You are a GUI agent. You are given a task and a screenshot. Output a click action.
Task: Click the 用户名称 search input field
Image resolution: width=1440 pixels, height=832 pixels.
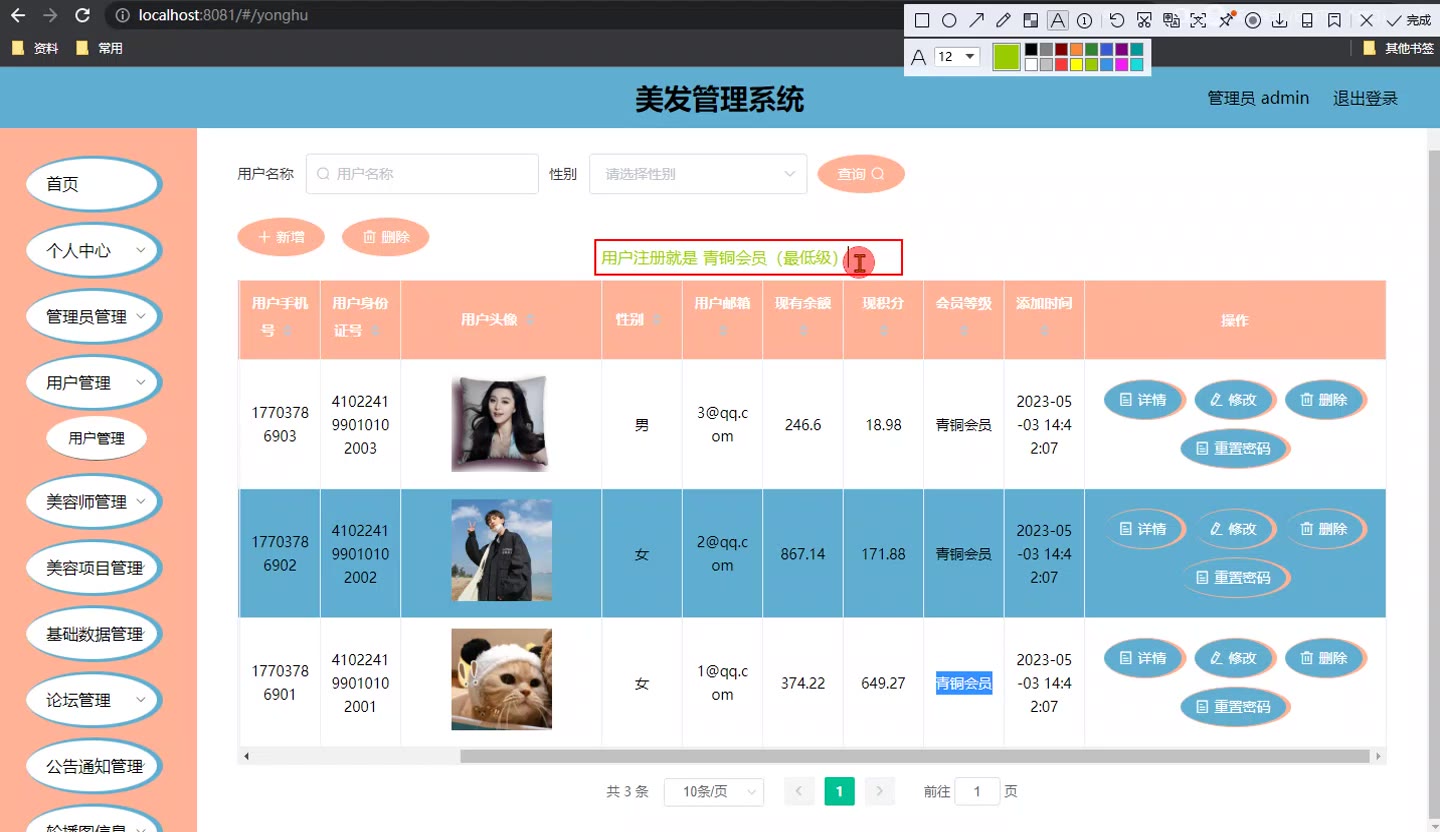point(422,174)
